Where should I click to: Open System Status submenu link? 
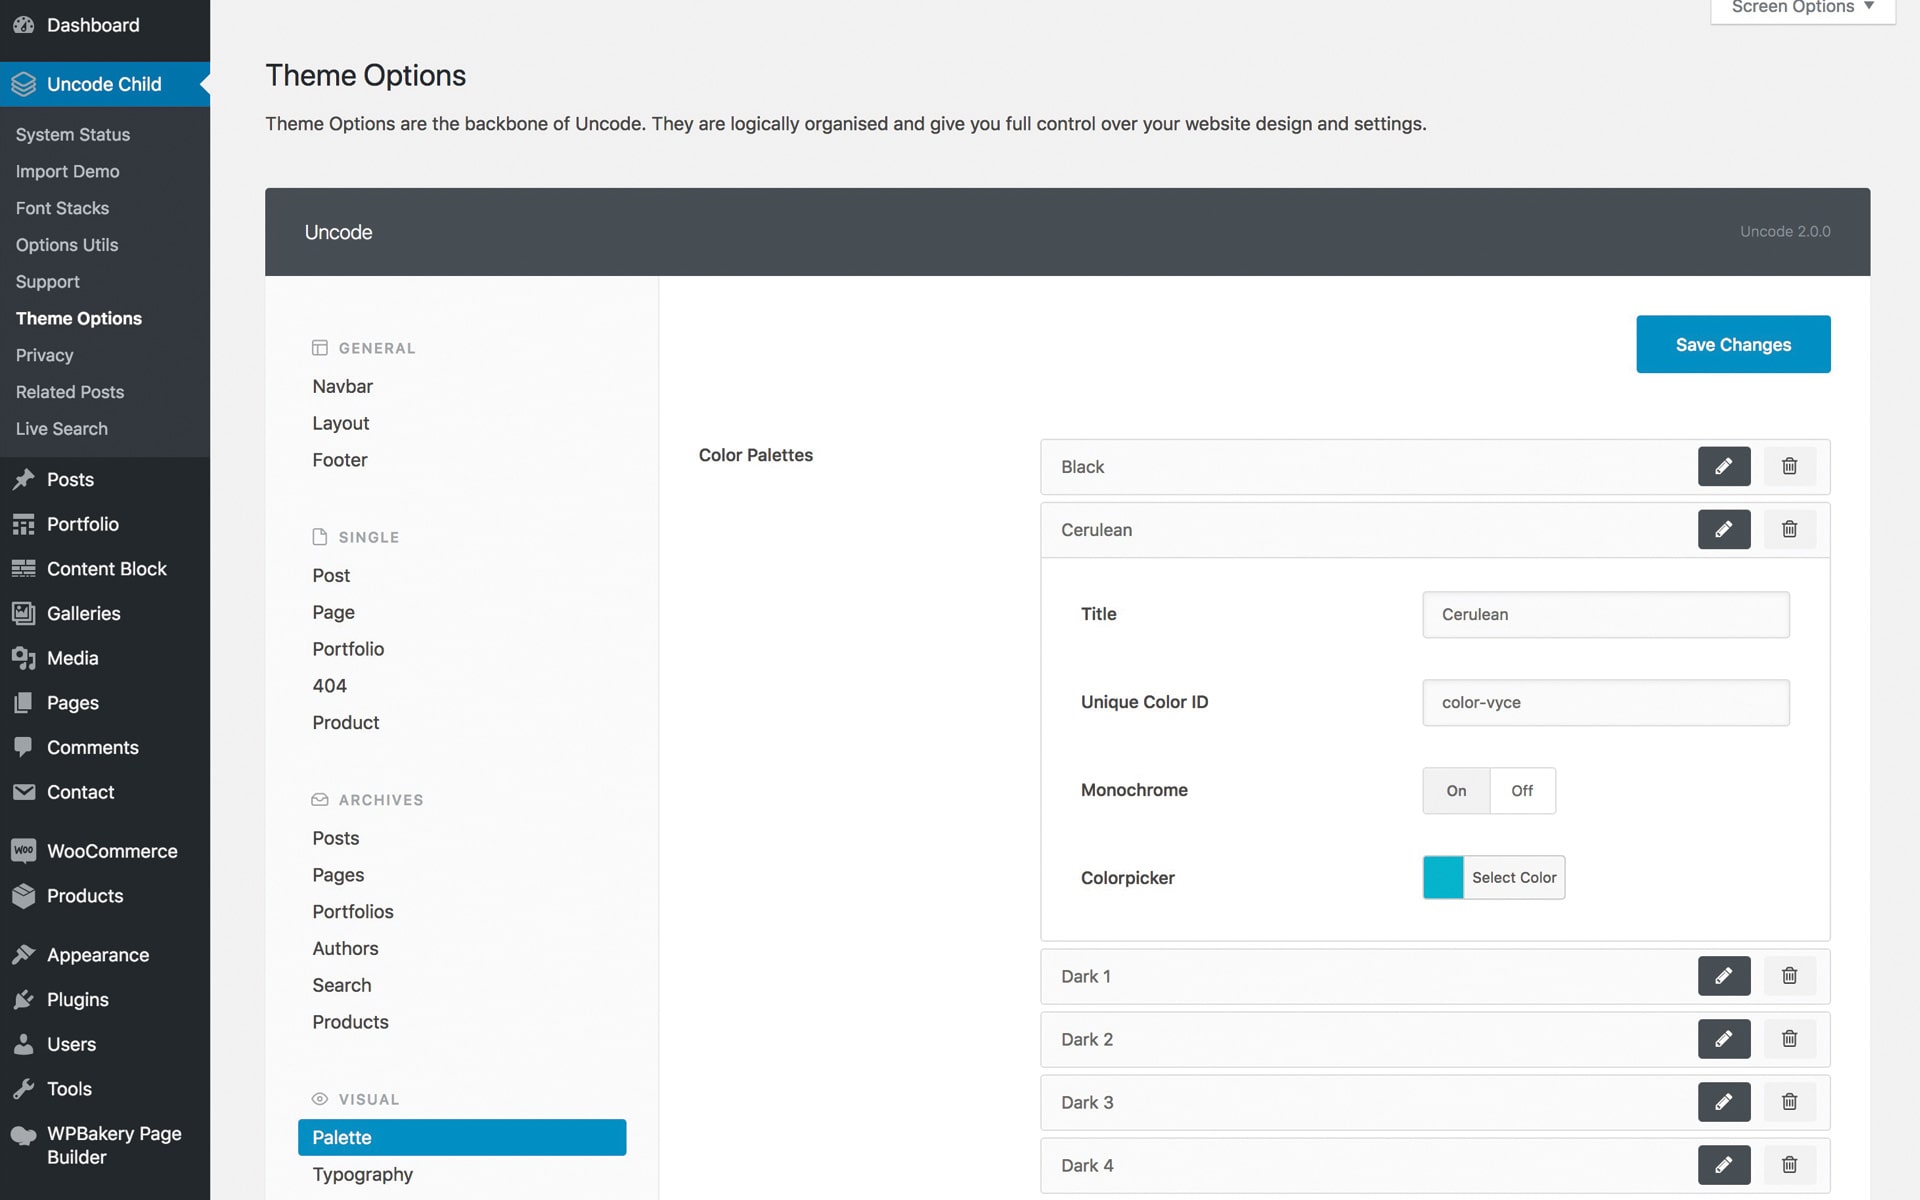coord(72,134)
